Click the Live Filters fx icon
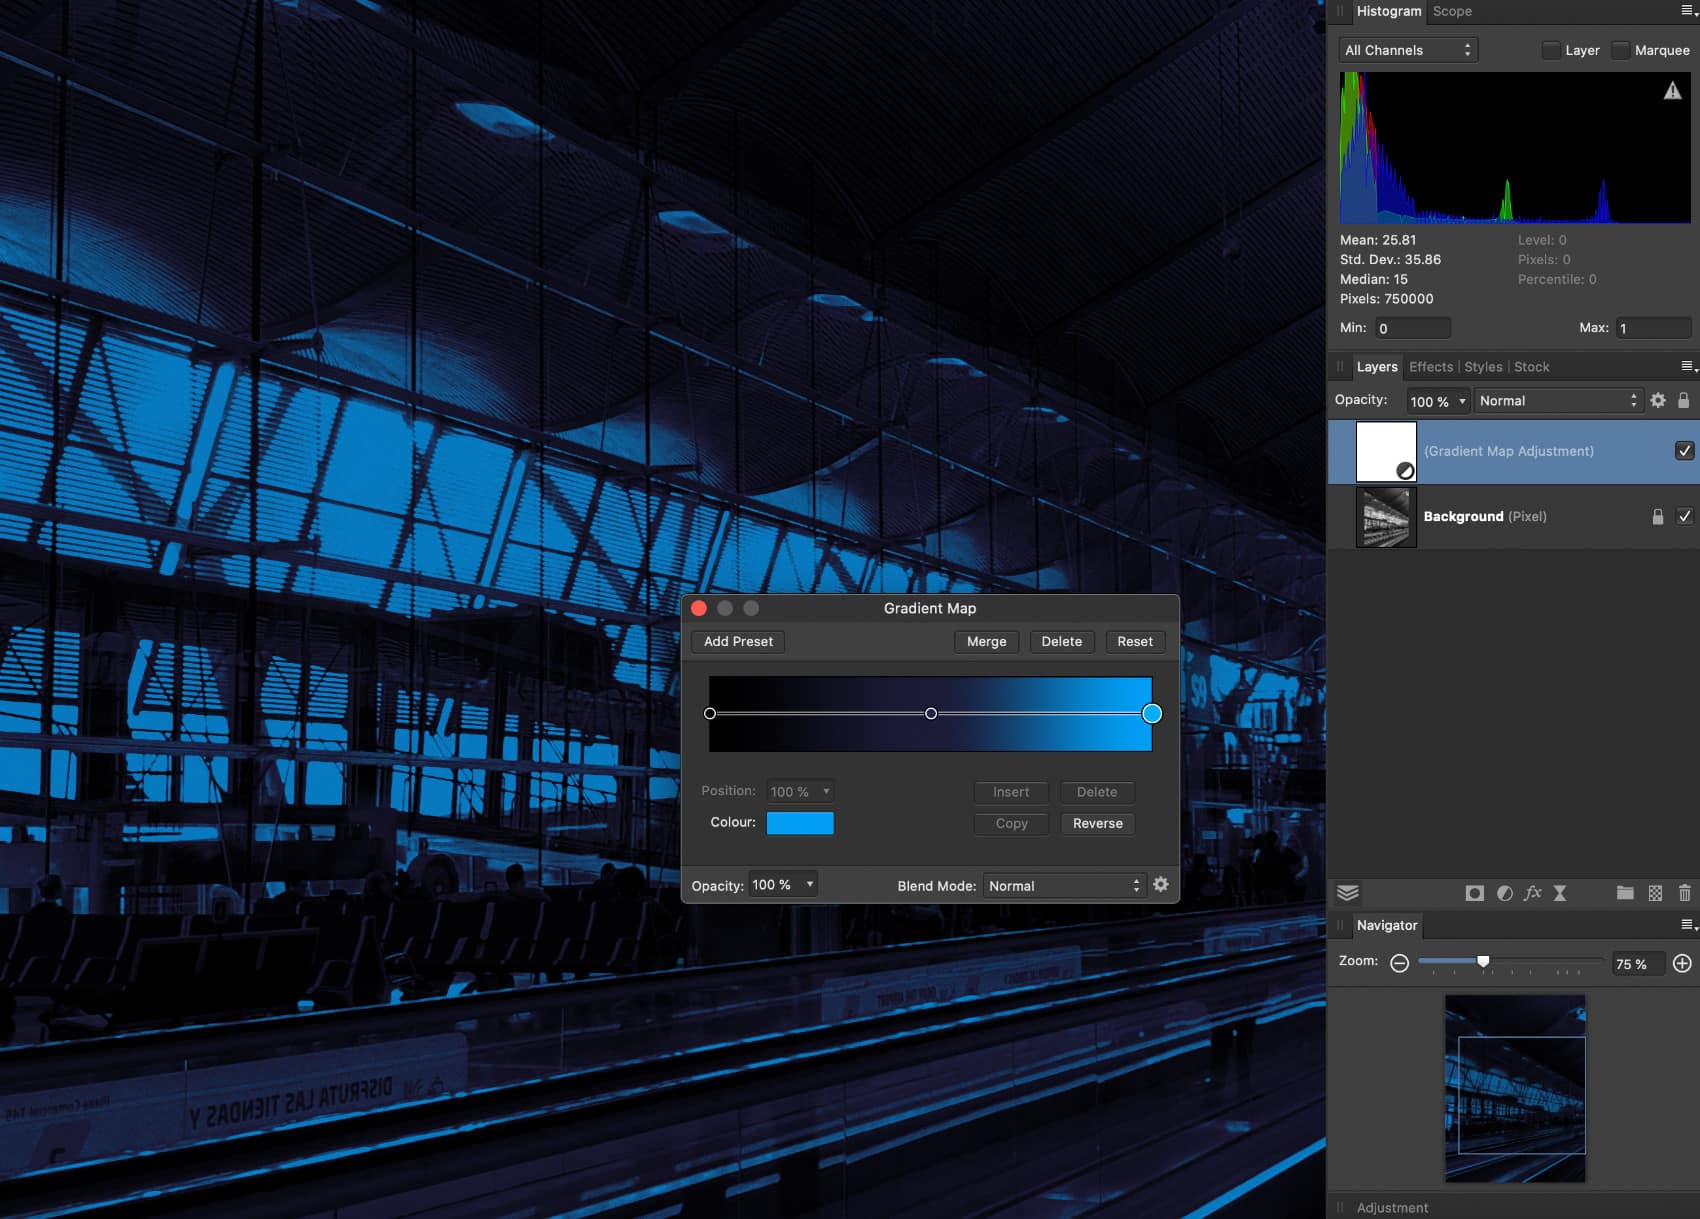 pos(1560,893)
